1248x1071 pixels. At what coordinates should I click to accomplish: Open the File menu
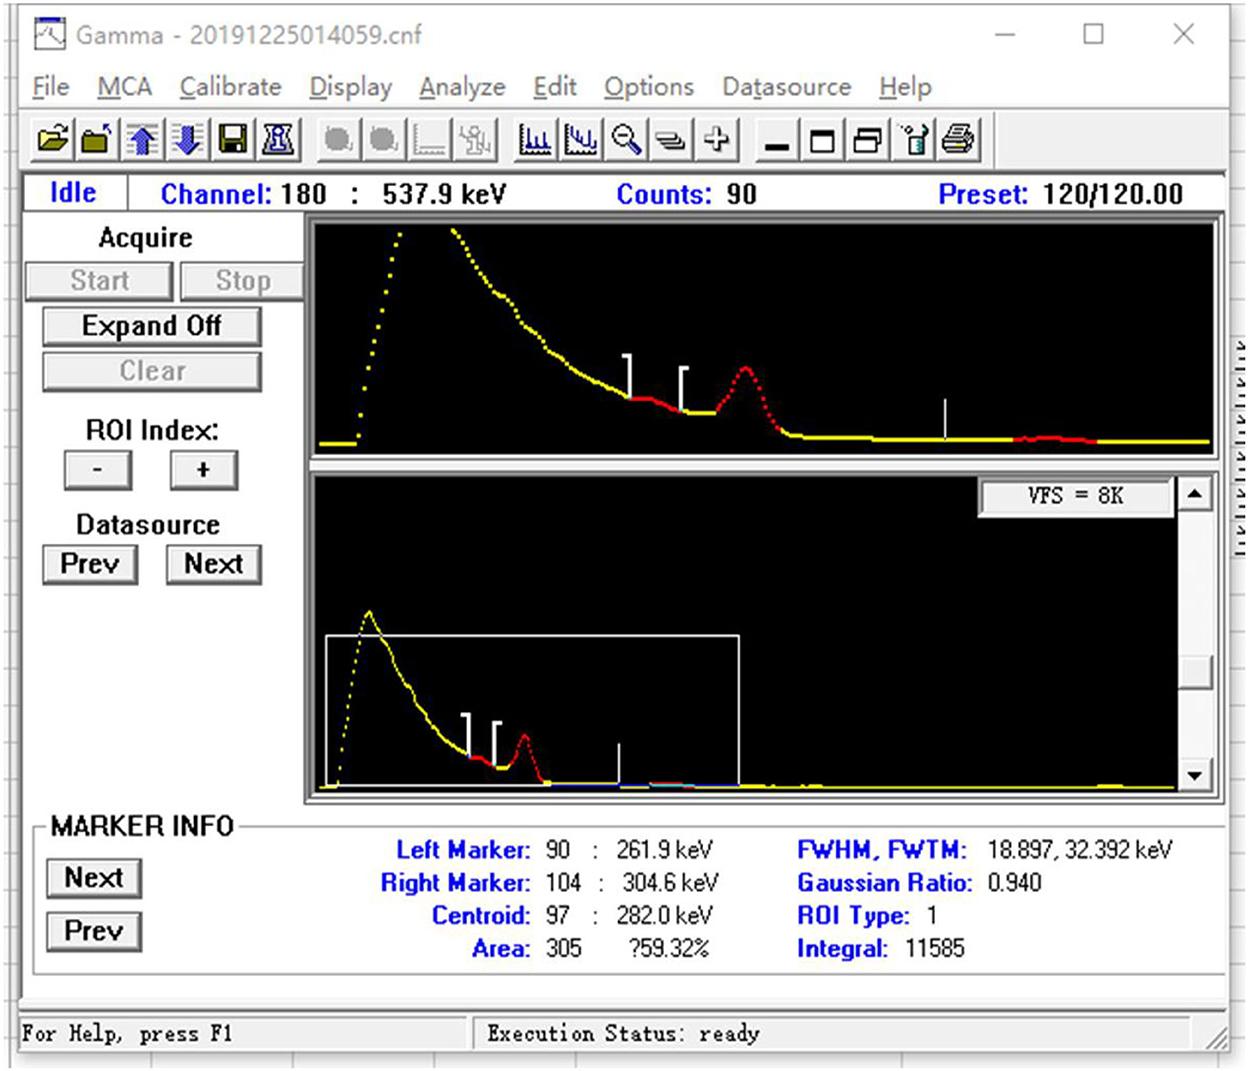(x=50, y=87)
